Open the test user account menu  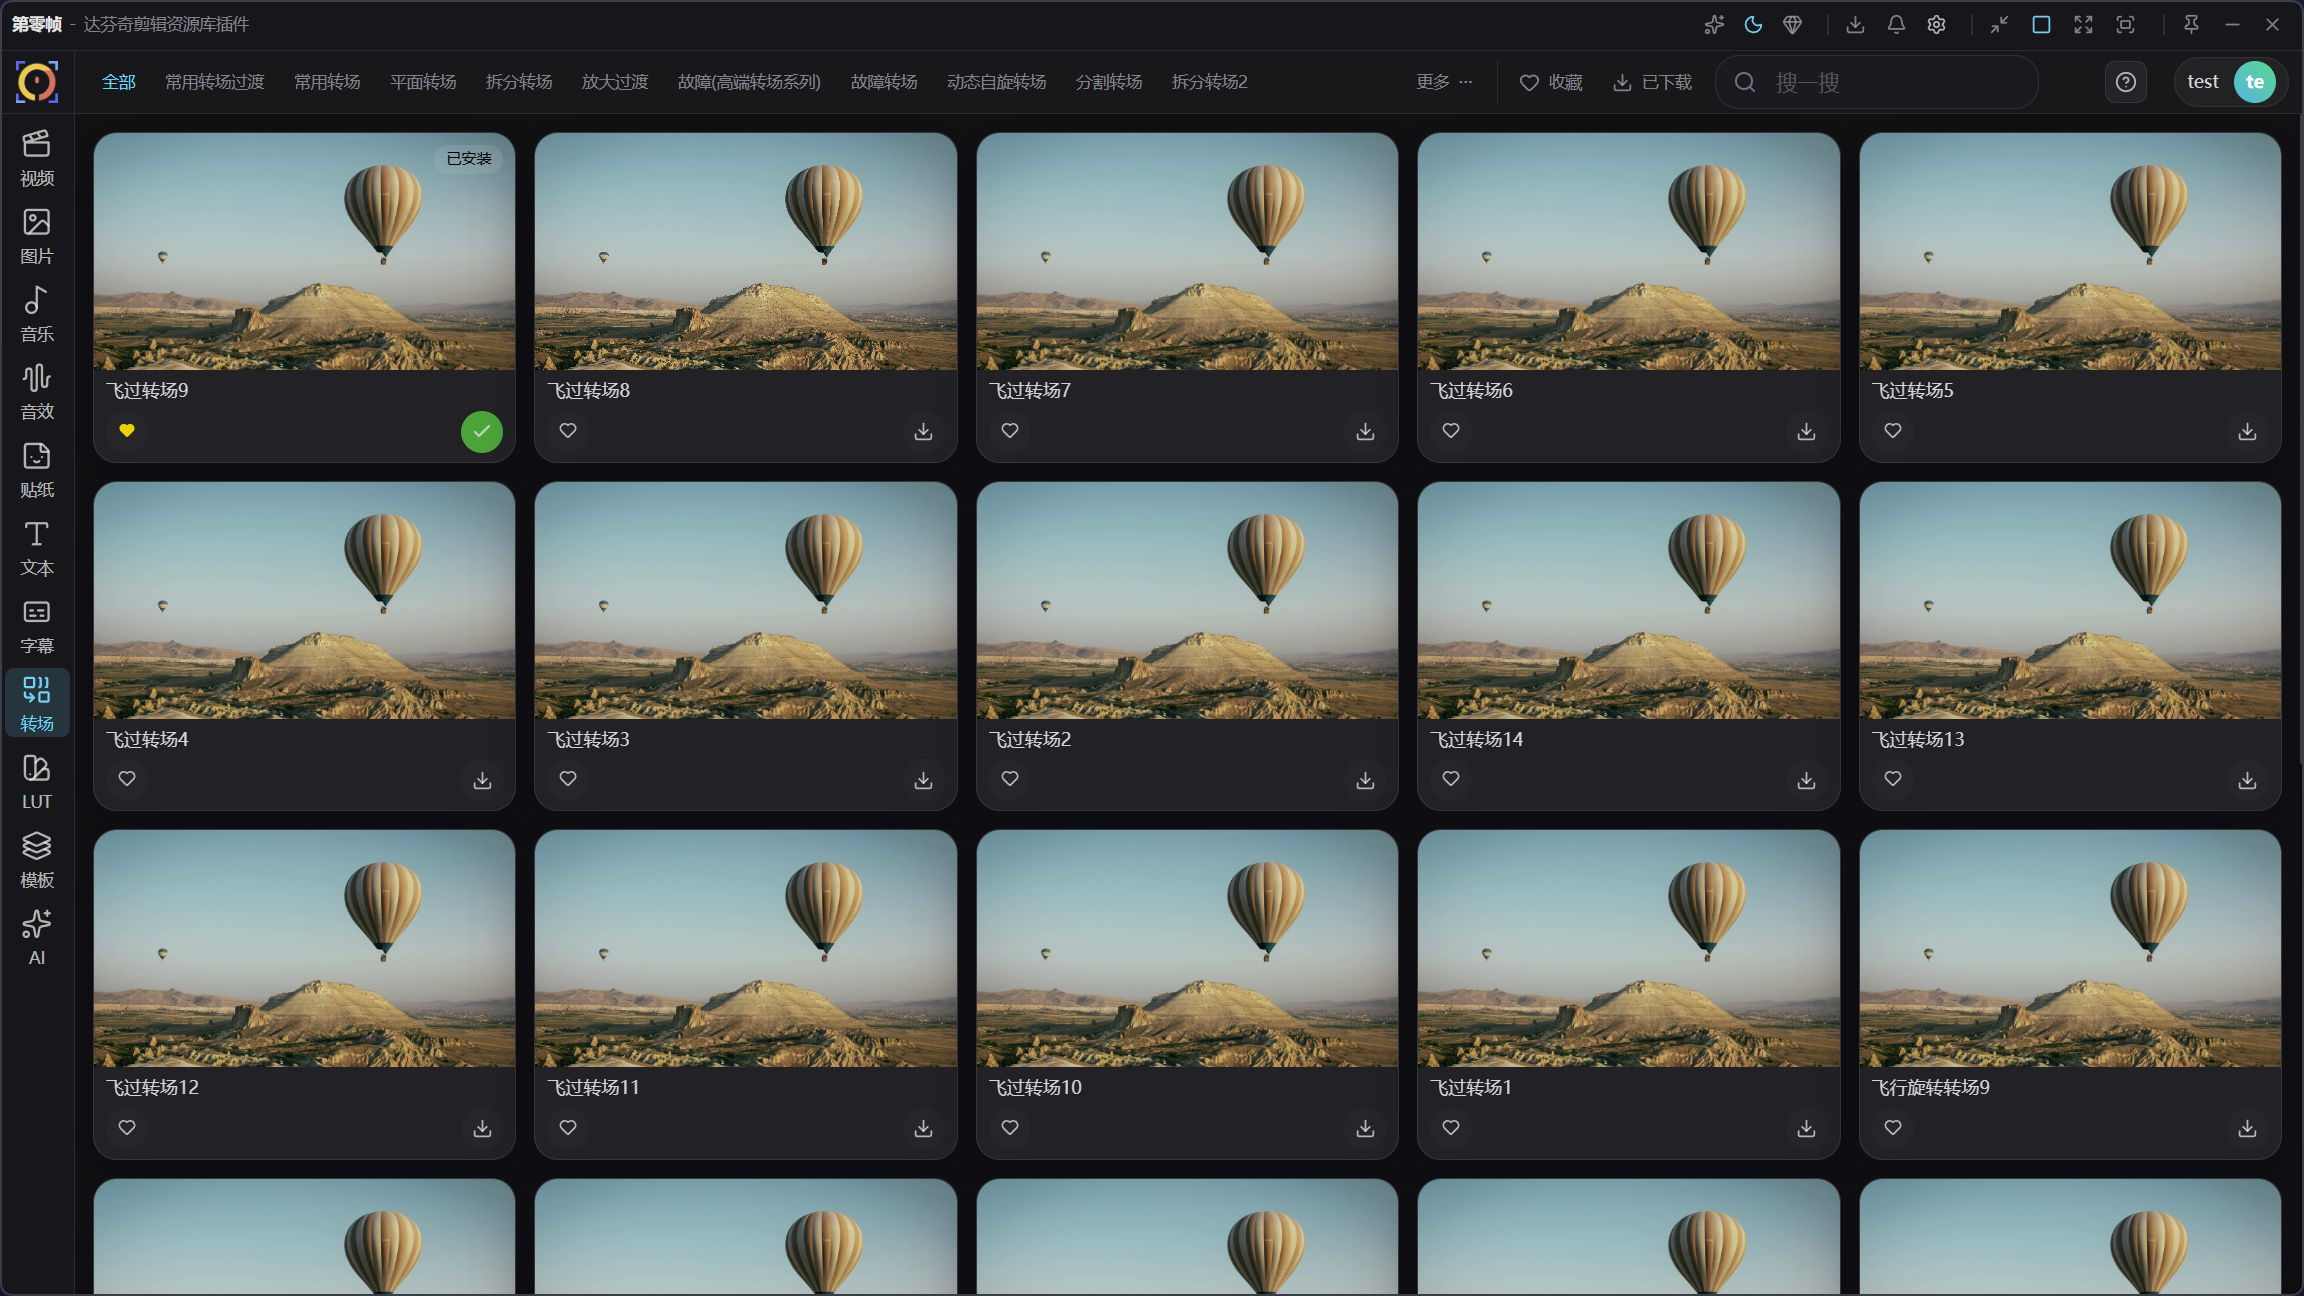pos(2230,82)
